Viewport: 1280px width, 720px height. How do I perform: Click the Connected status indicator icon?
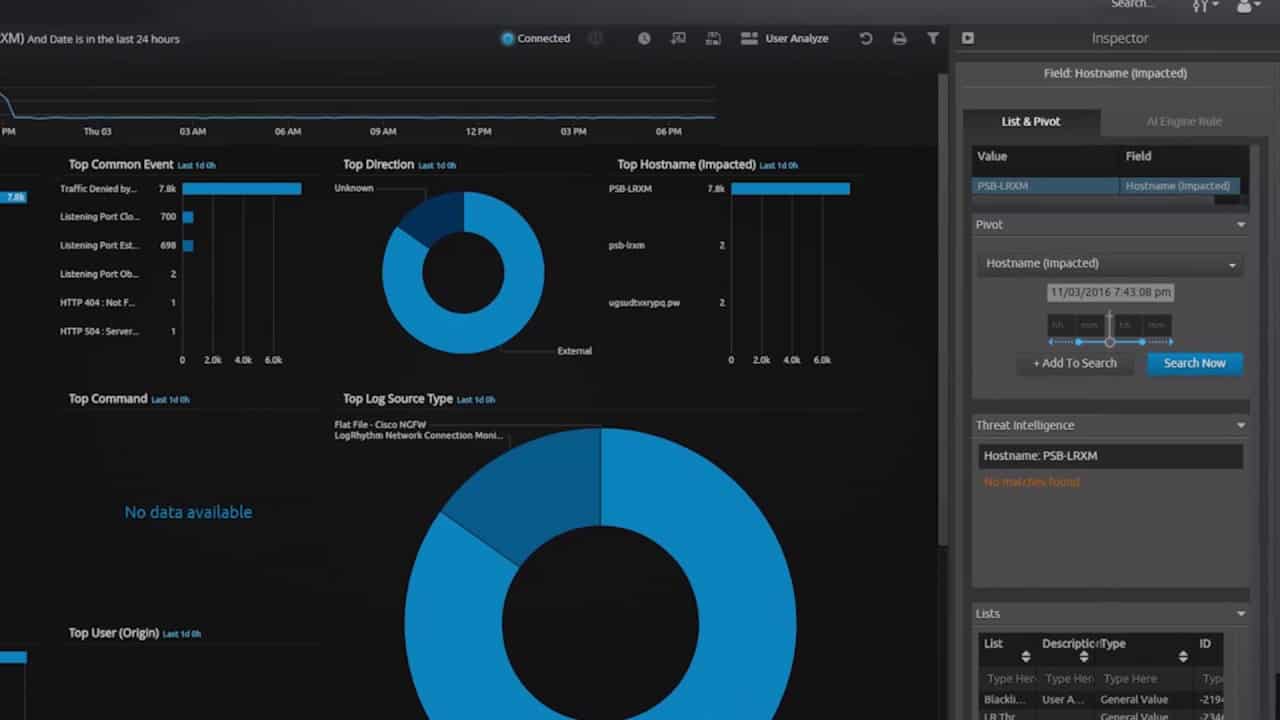(x=507, y=39)
